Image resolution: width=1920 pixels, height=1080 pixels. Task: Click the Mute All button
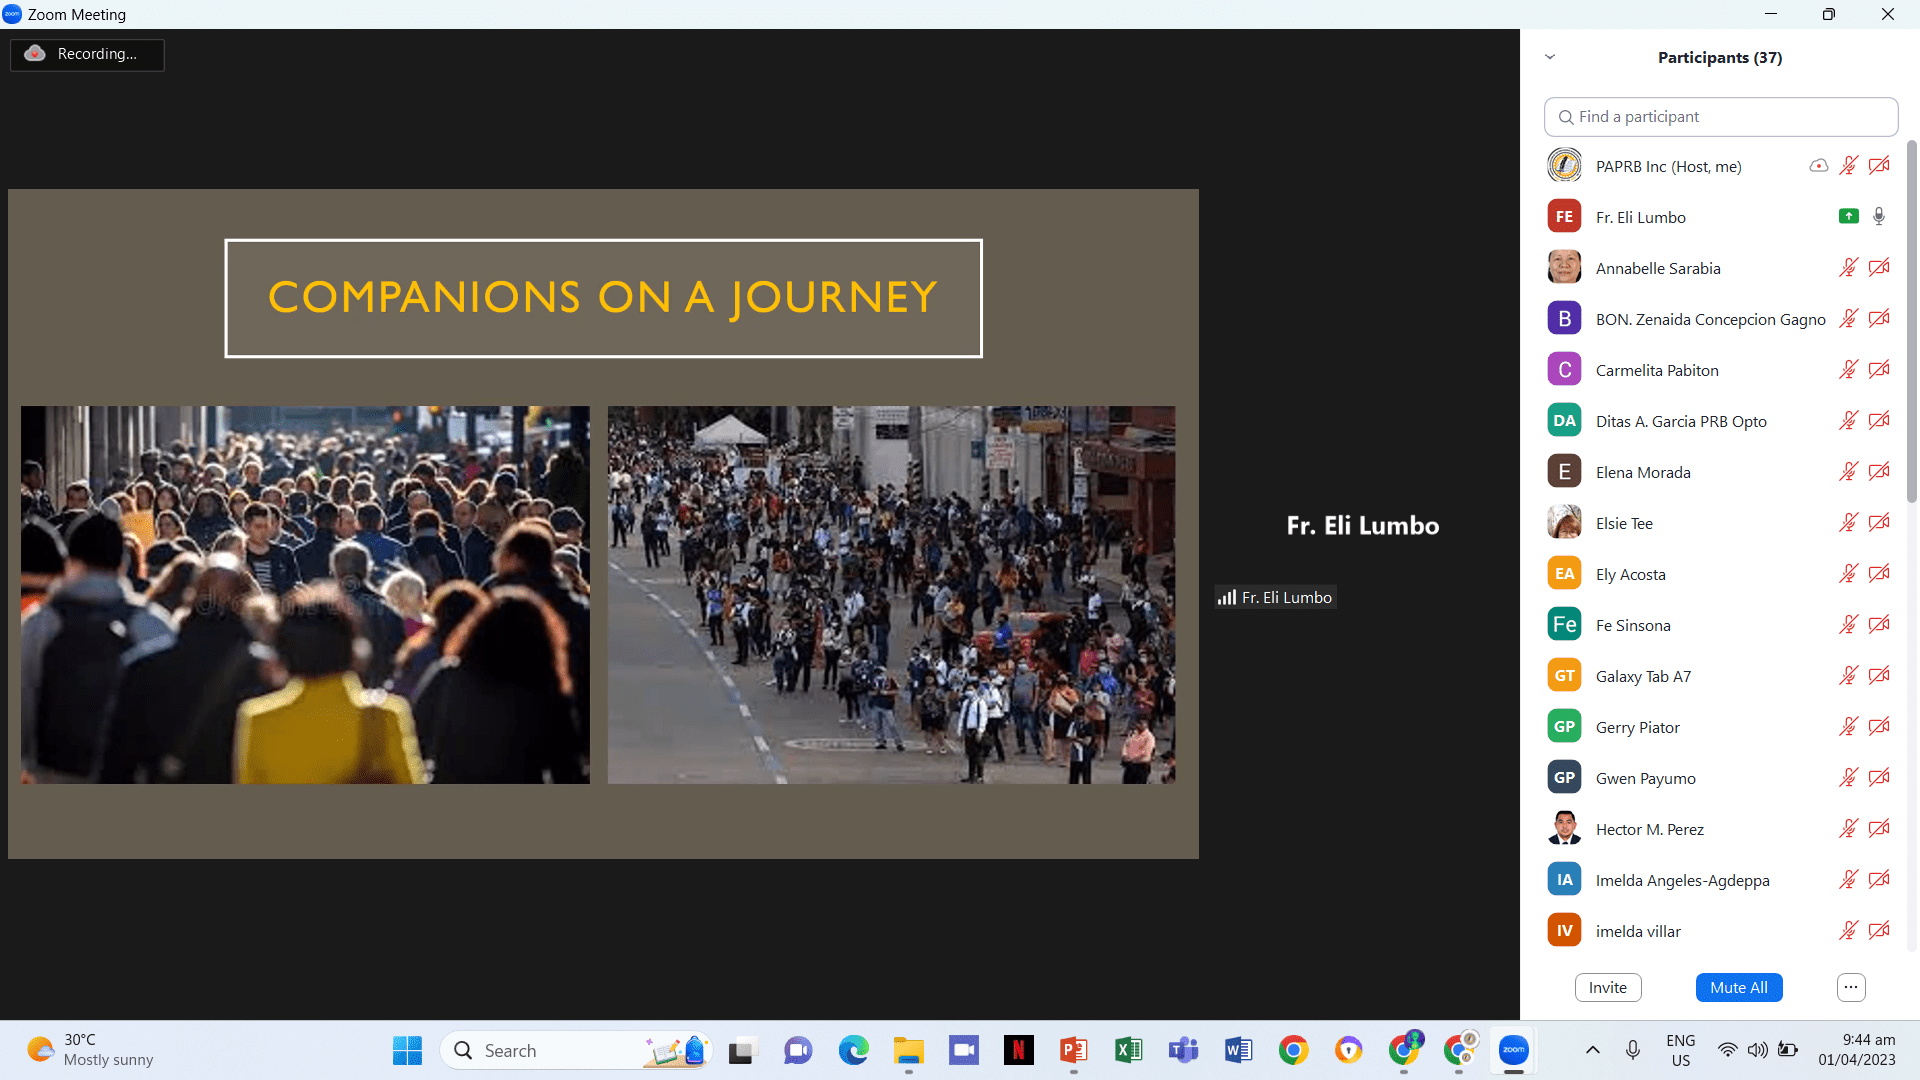(x=1739, y=987)
